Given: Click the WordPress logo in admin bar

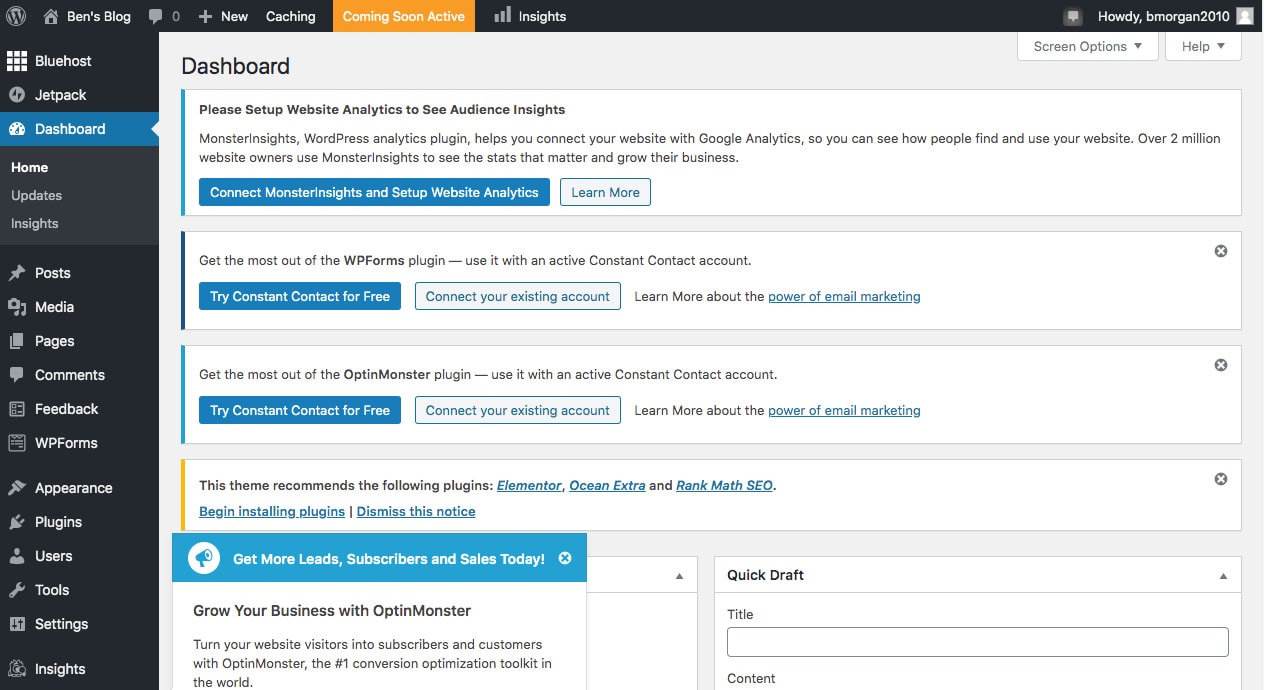Looking at the screenshot, I should tap(16, 16).
